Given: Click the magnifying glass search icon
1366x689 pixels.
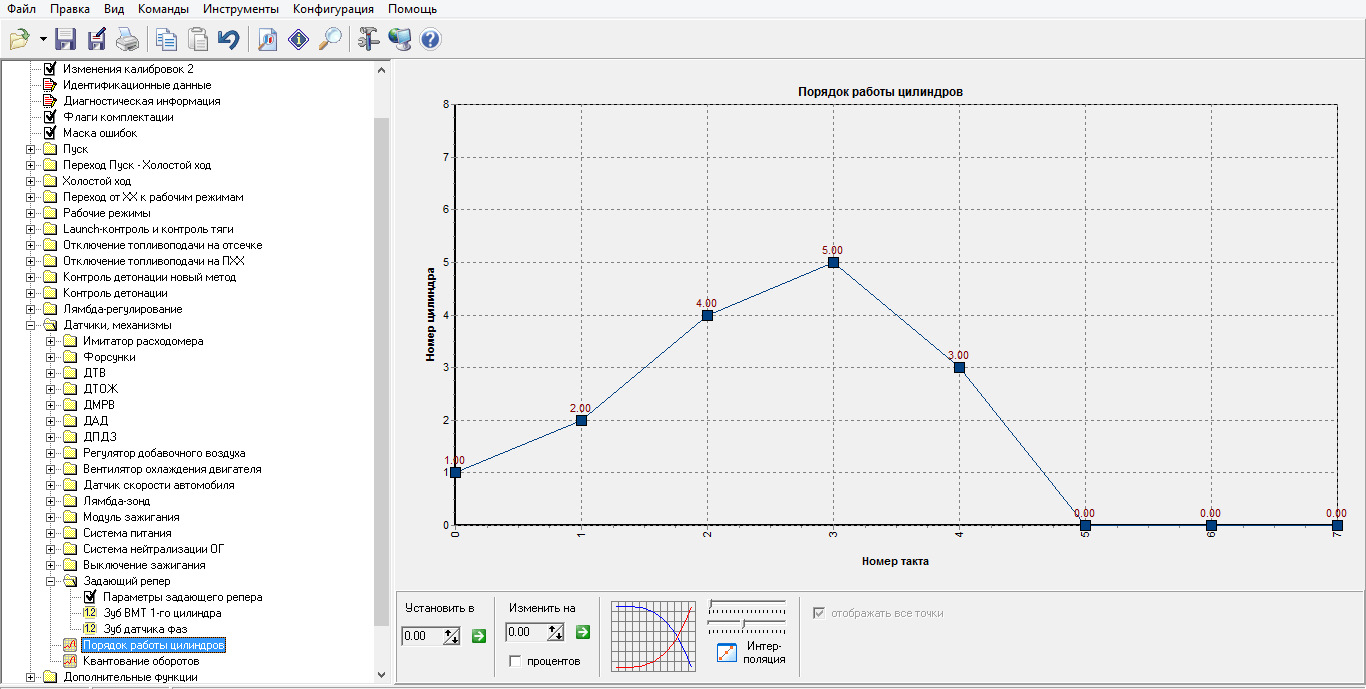Looking at the screenshot, I should coord(330,40).
